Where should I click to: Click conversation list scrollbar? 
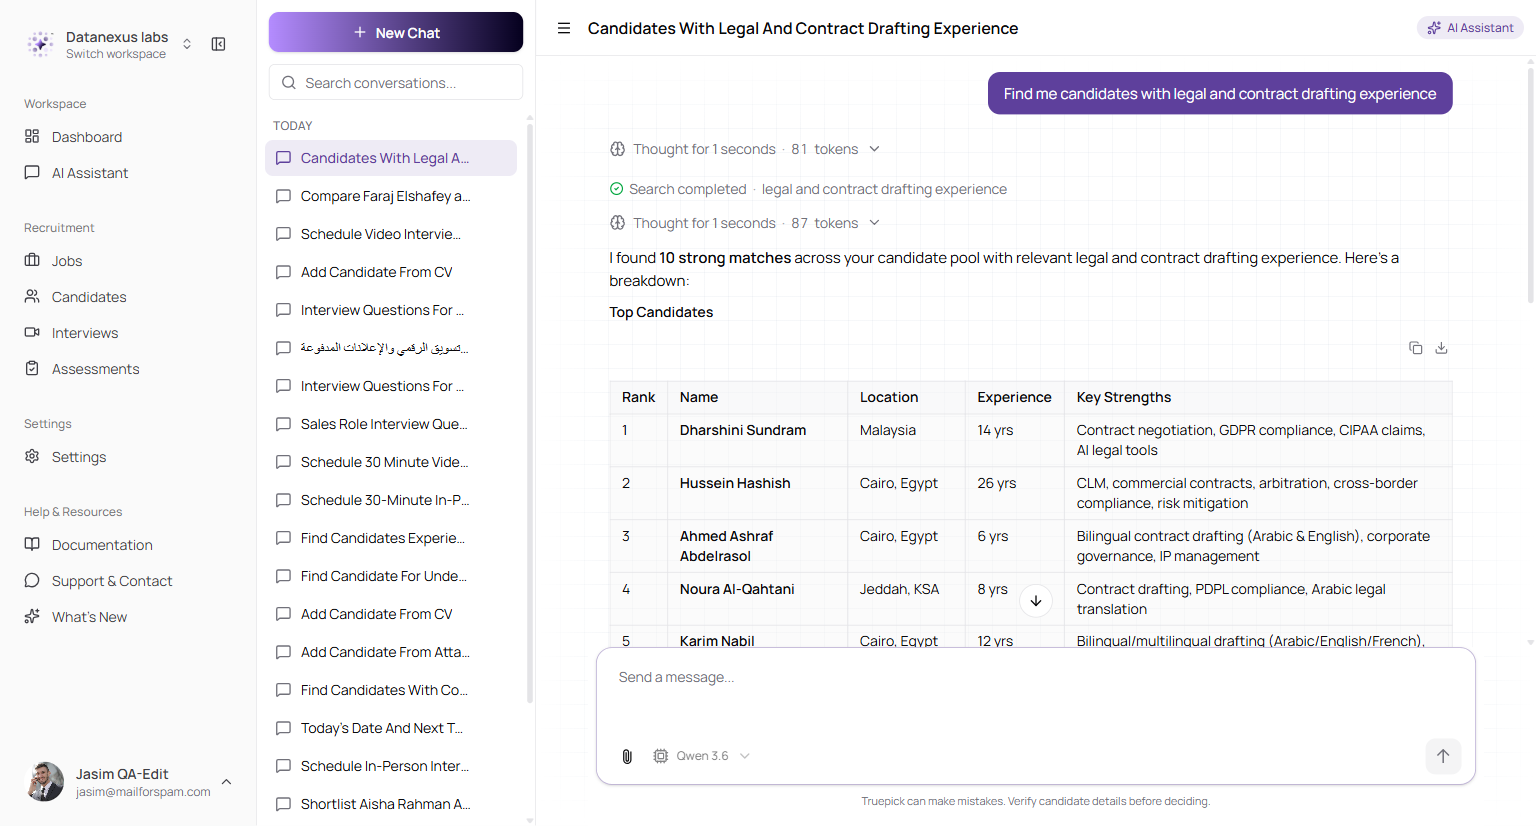tap(530, 412)
